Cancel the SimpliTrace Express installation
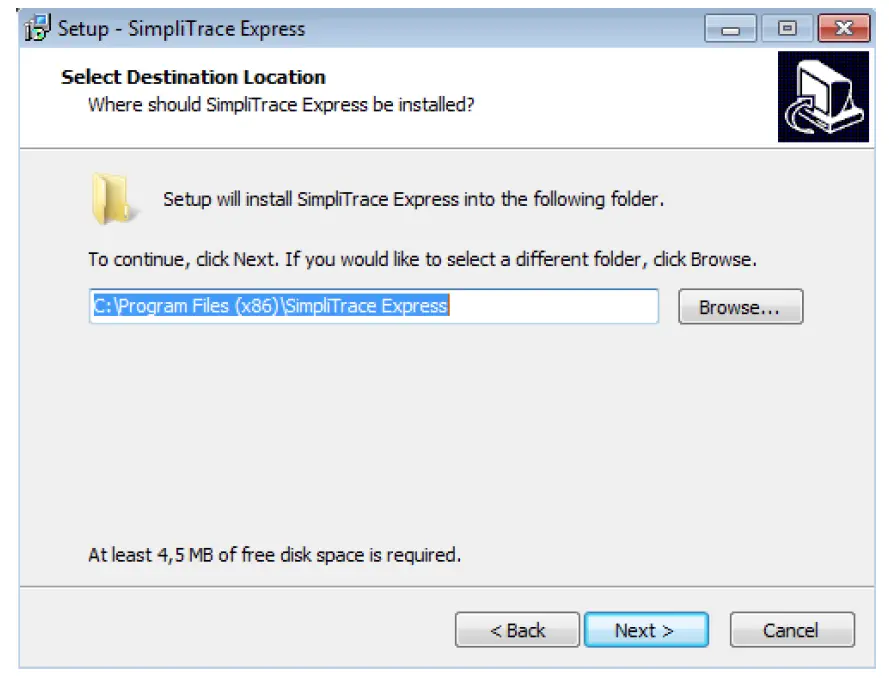 click(x=792, y=630)
